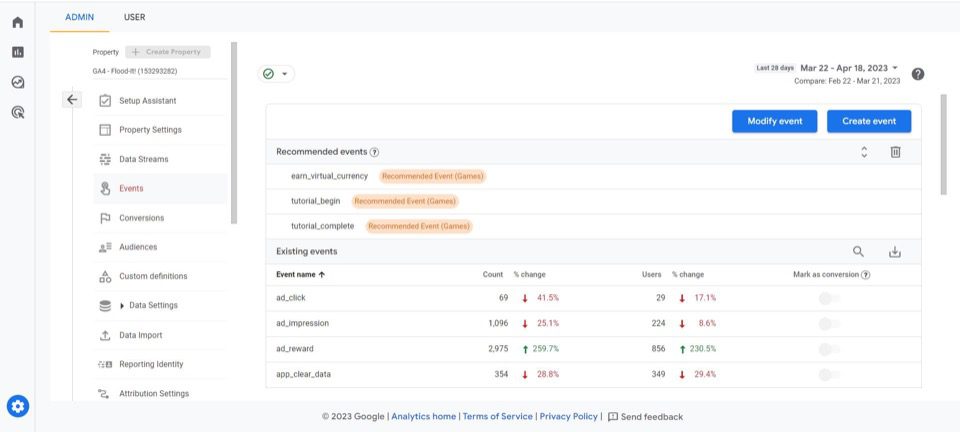Click the Admin gear icon
This screenshot has height=432, width=960.
[x=18, y=406]
